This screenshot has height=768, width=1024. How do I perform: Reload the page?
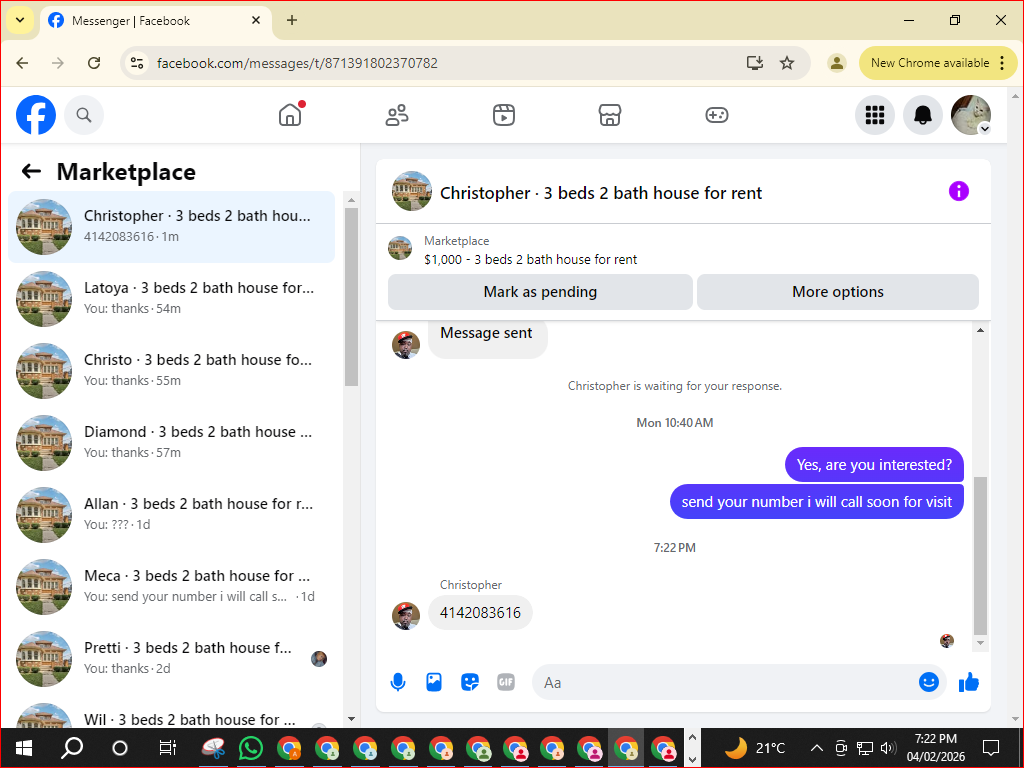pos(94,63)
